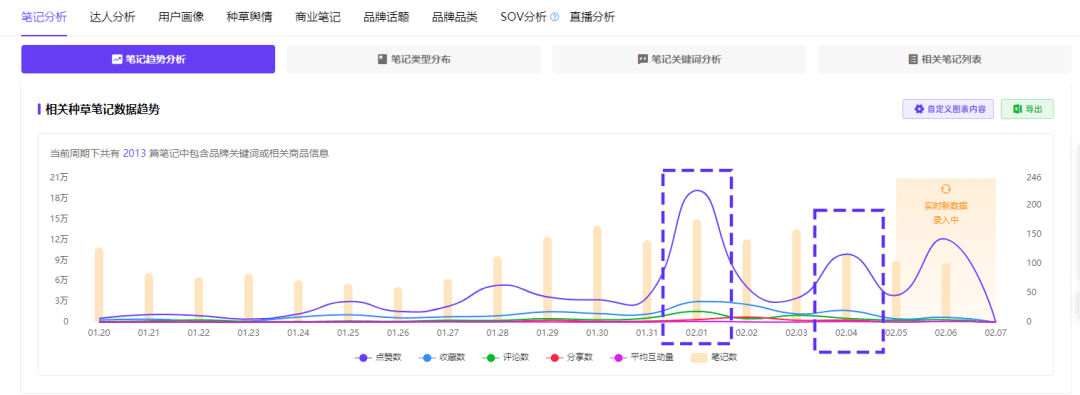Open the 笔记关键词分析 section
Screen dimensions: 1080x395
[679, 59]
